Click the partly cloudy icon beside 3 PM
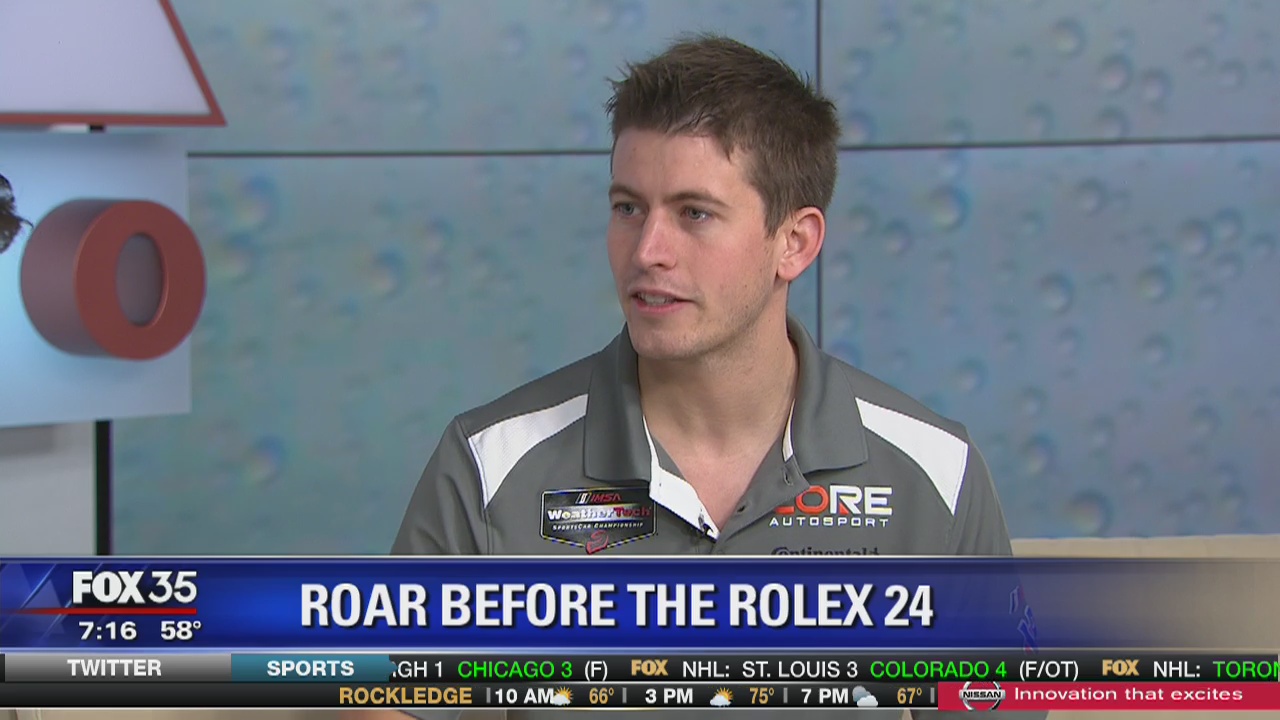Image resolution: width=1280 pixels, height=720 pixels. [721, 697]
